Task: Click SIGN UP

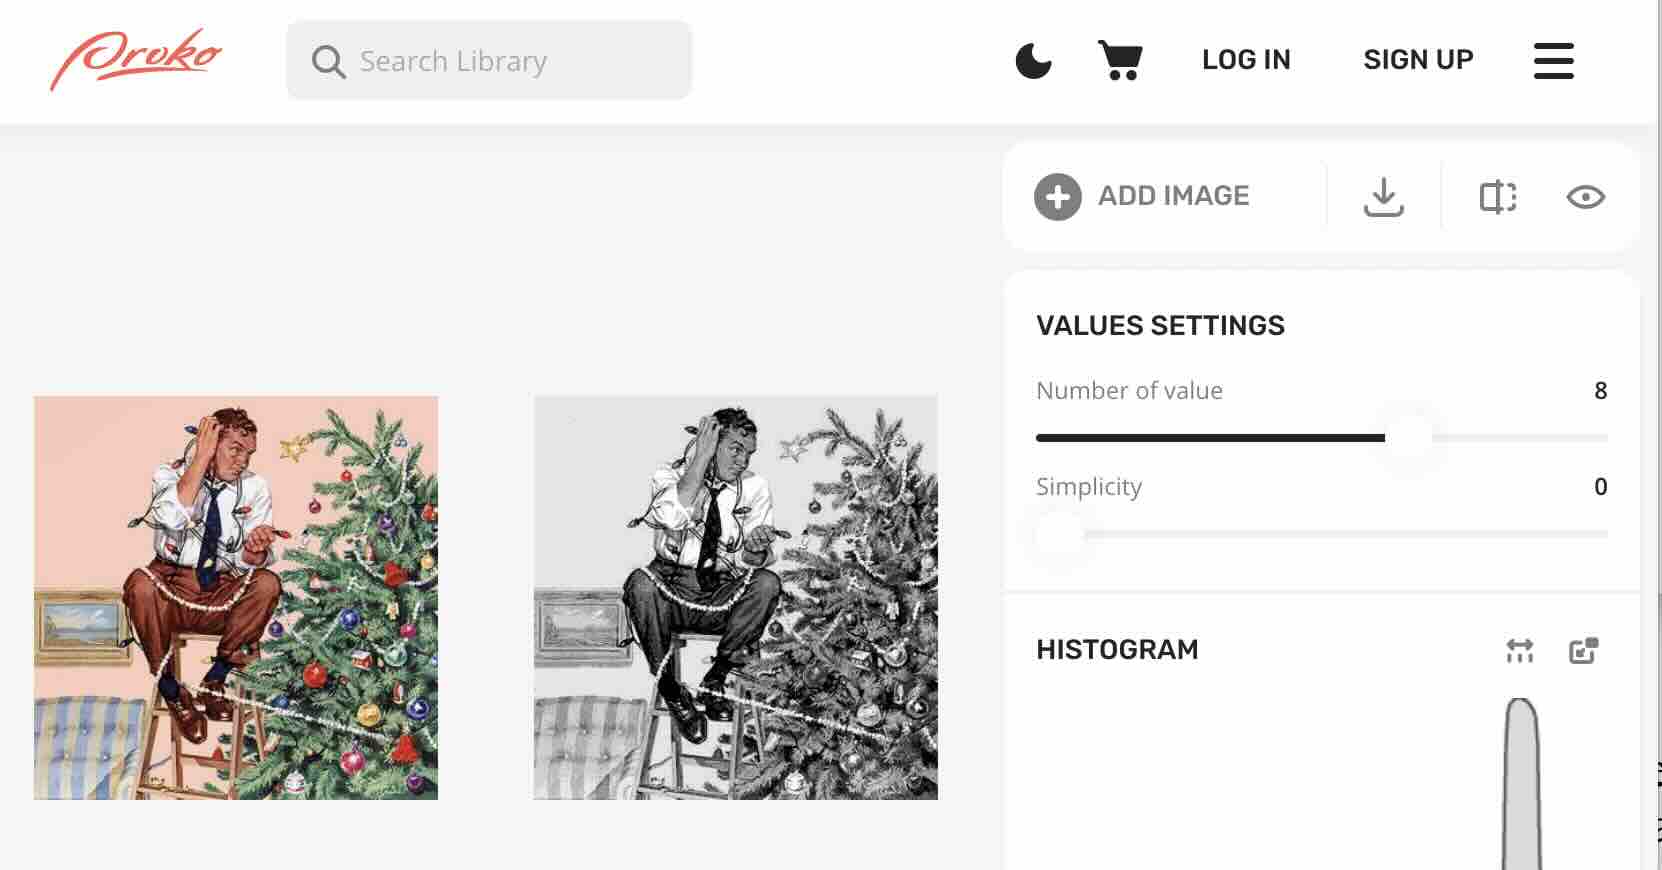Action: [1418, 60]
